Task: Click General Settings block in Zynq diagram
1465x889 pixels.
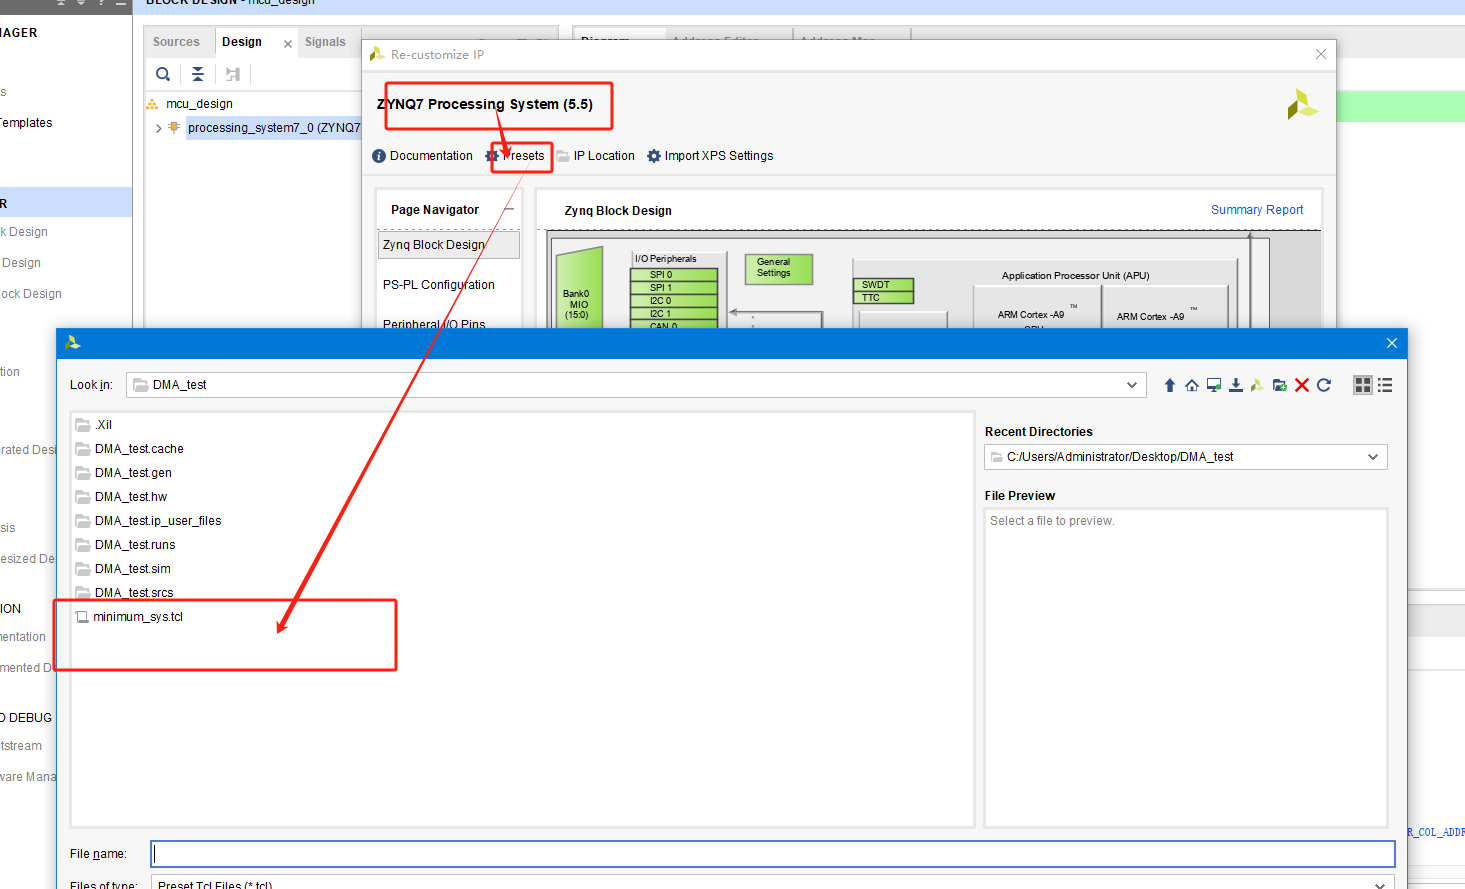Action: coord(778,268)
